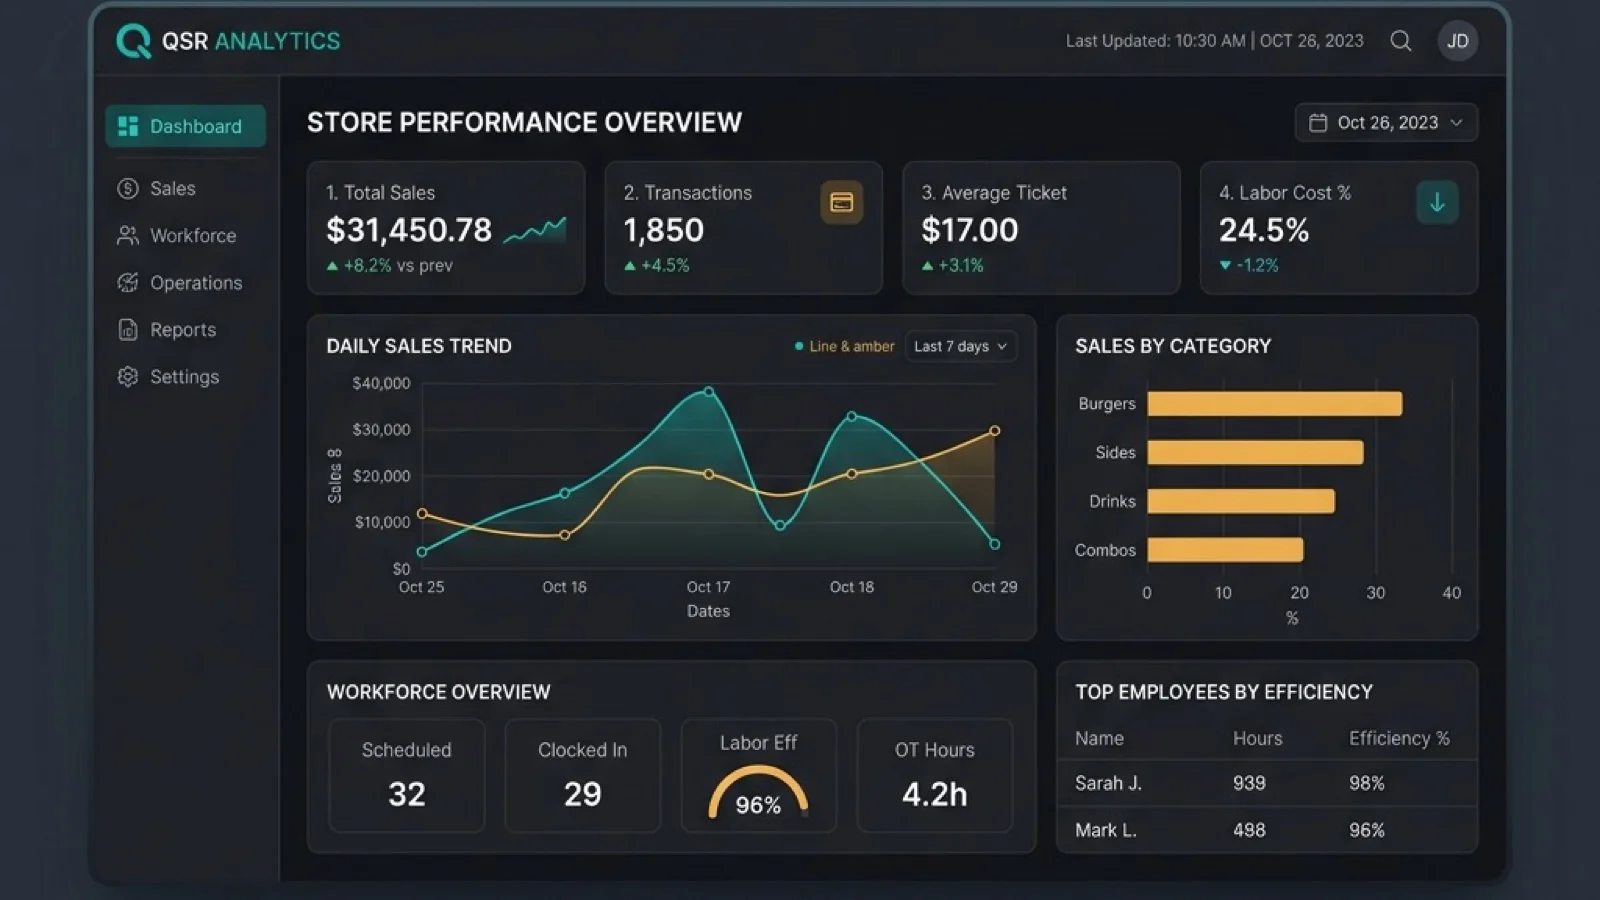Viewport: 1600px width, 900px height.
Task: Click the Oct 18 axis label
Action: click(x=852, y=587)
